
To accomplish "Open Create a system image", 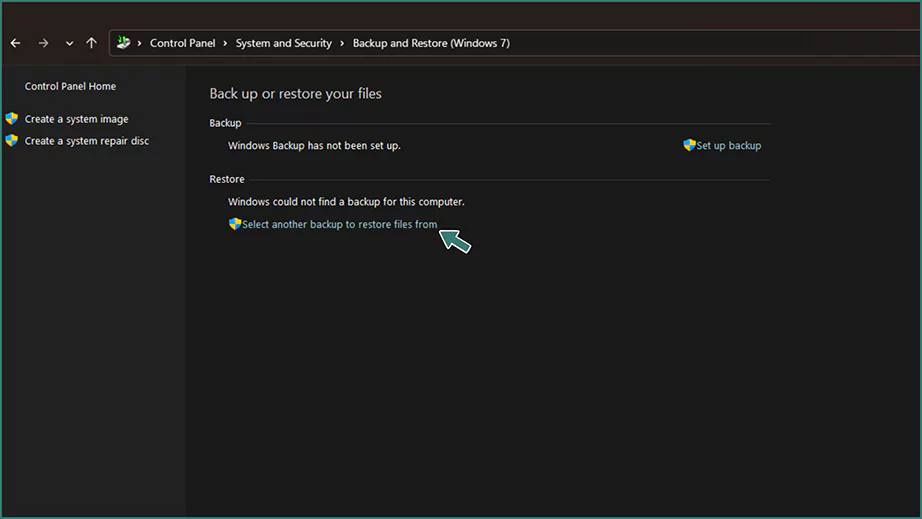I will (76, 119).
